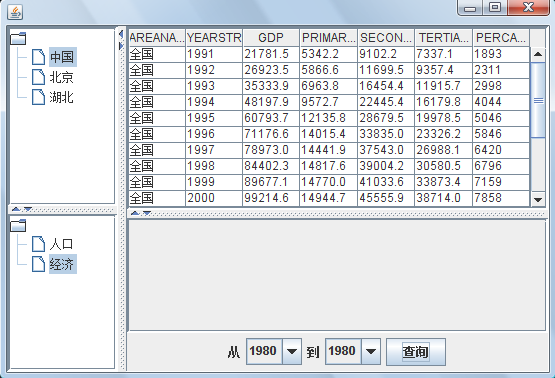
Task: Click the table vertical scrollbar thumb
Action: point(538,100)
